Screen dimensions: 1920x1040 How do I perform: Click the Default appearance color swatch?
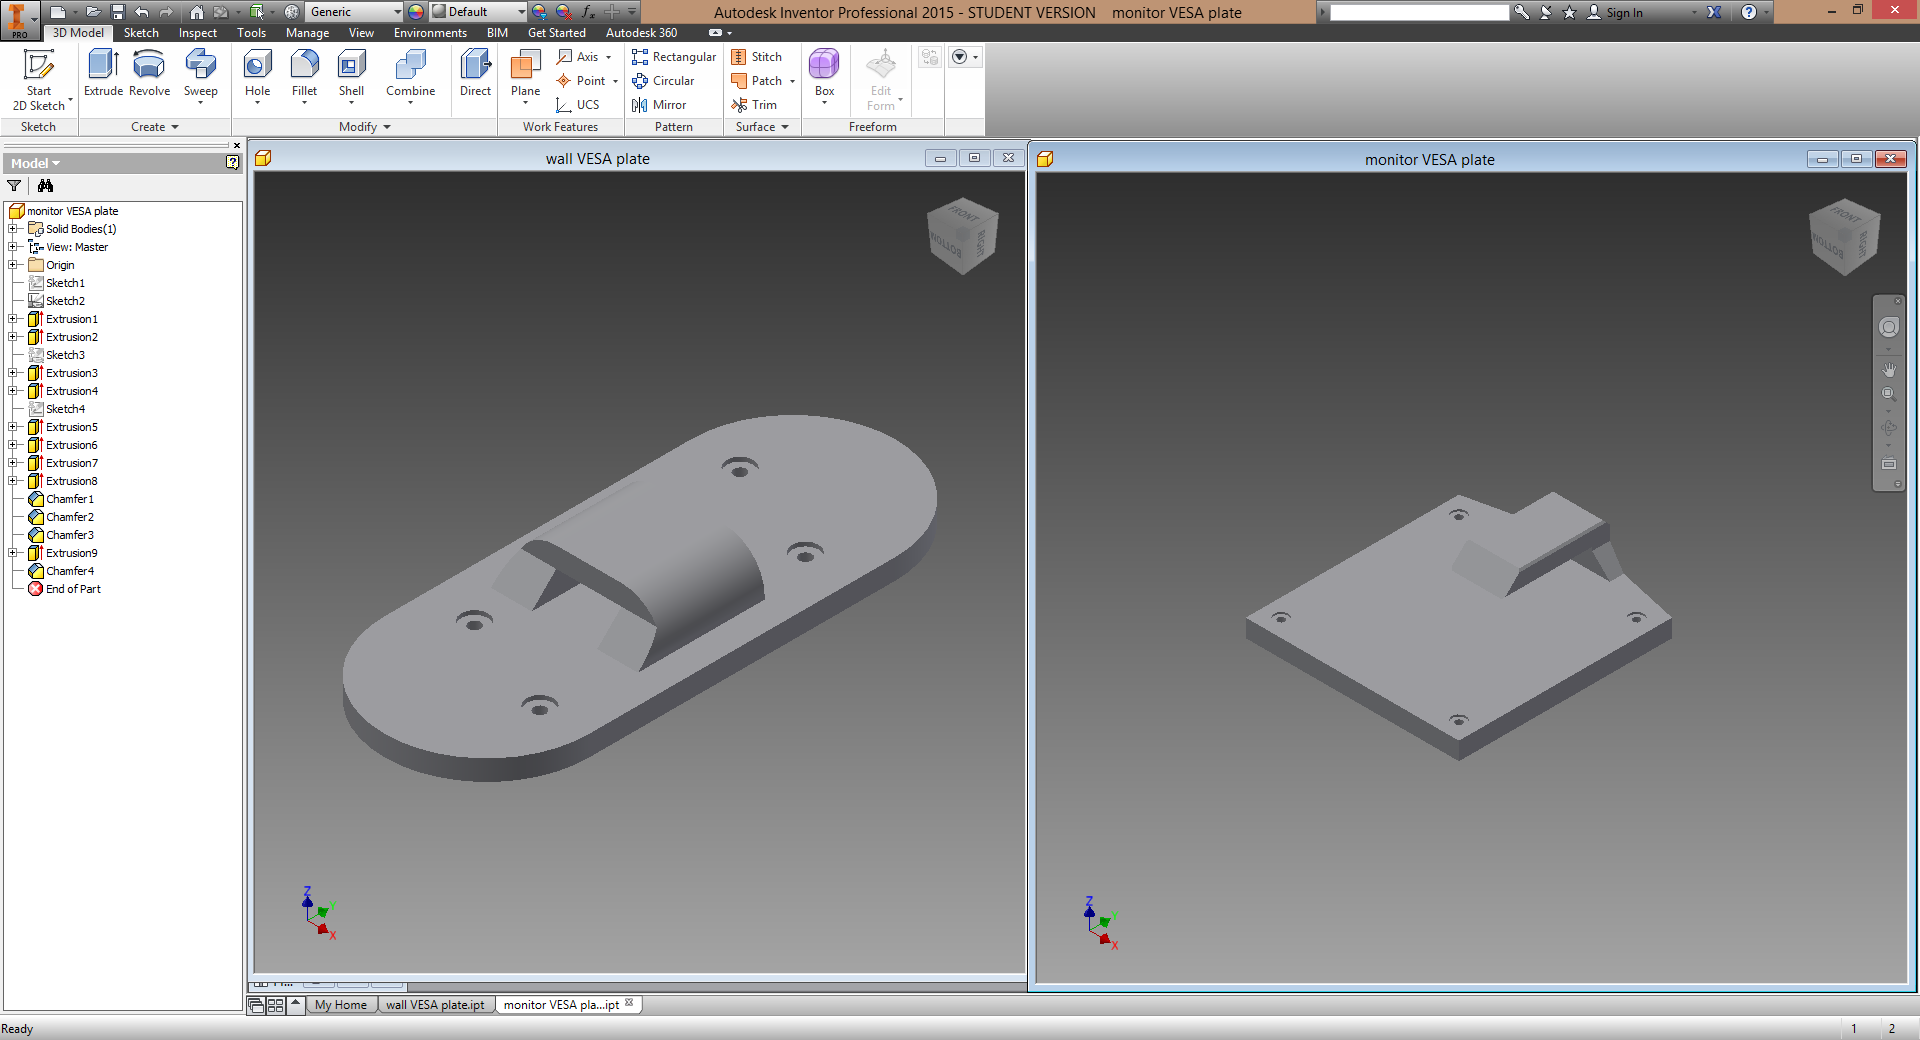(x=438, y=12)
